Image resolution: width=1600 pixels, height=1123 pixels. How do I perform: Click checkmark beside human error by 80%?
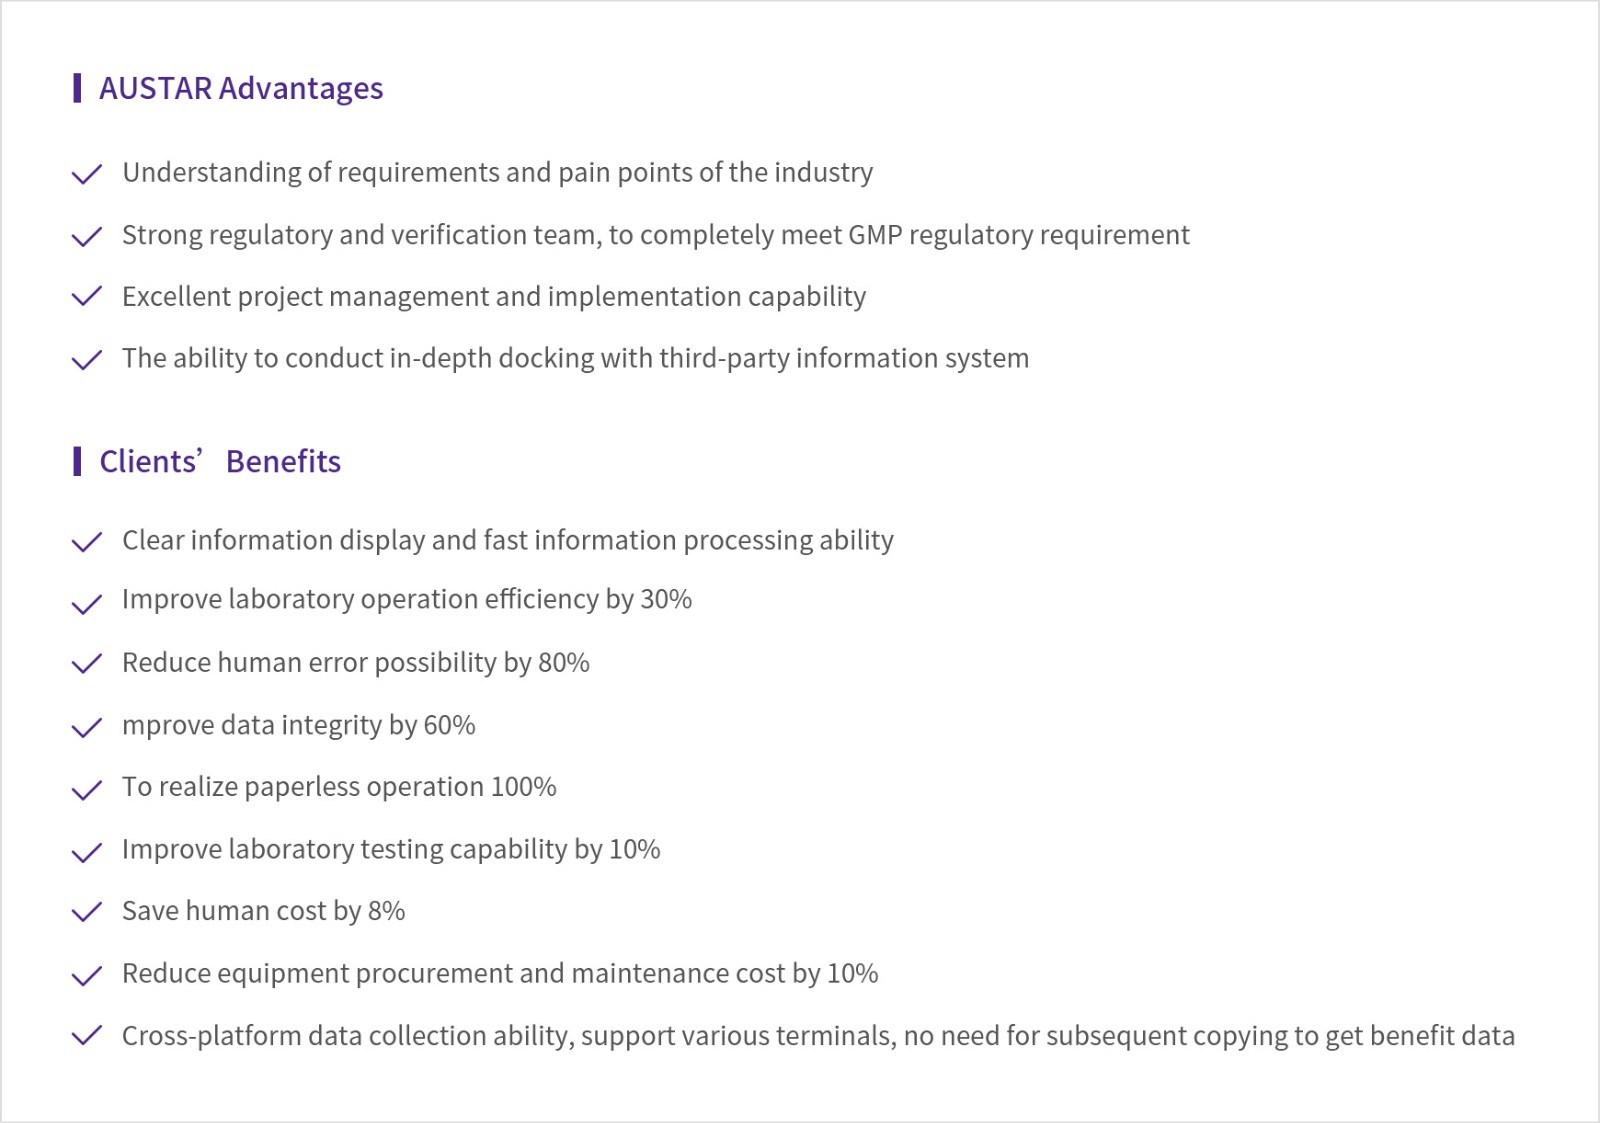tap(87, 664)
